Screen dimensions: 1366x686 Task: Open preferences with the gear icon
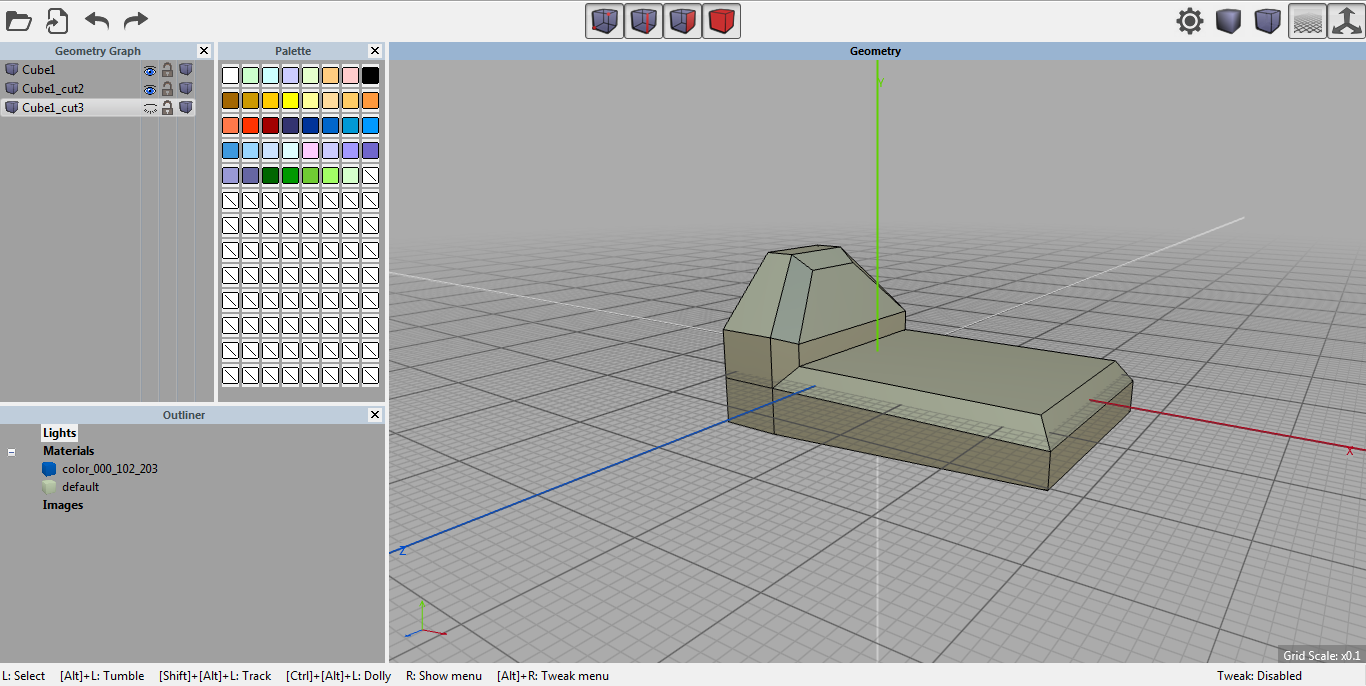pos(1189,21)
